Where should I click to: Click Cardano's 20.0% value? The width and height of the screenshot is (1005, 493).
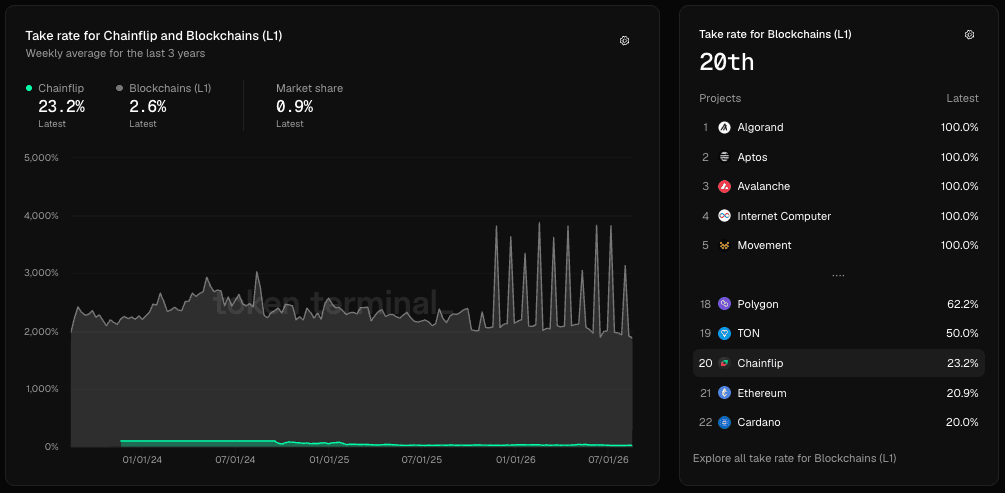click(x=962, y=422)
